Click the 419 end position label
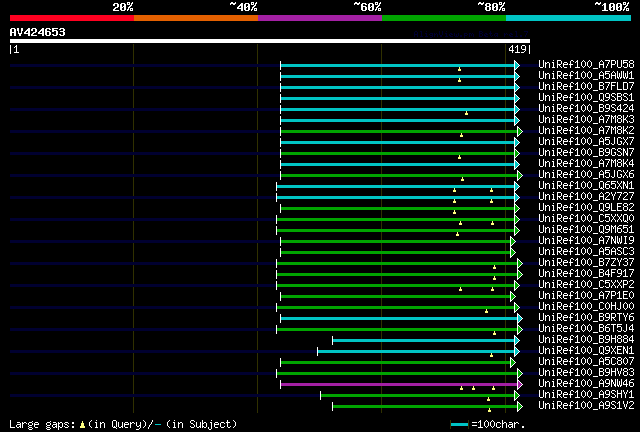The image size is (640, 432). click(520, 49)
